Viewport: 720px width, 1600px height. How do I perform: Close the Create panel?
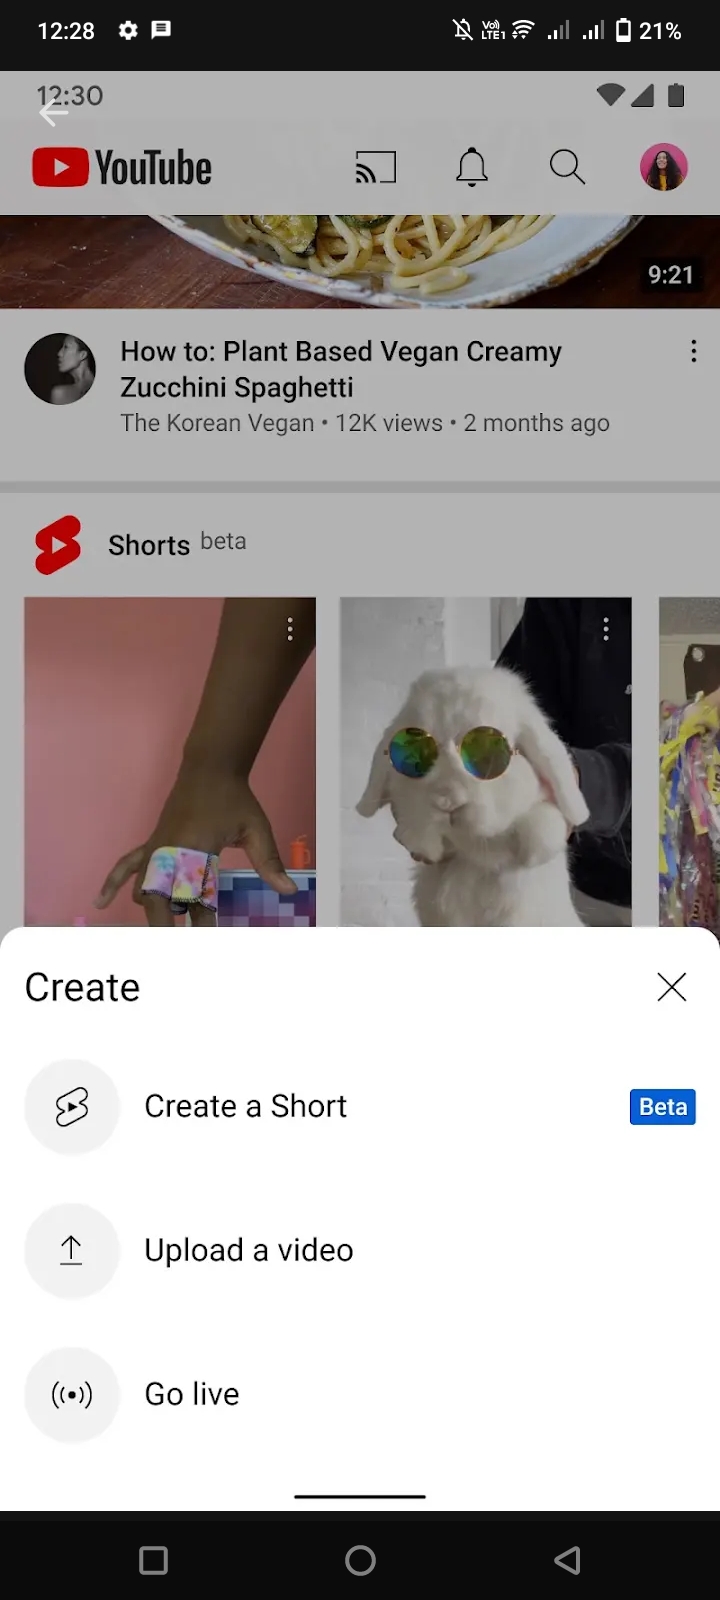pos(672,987)
